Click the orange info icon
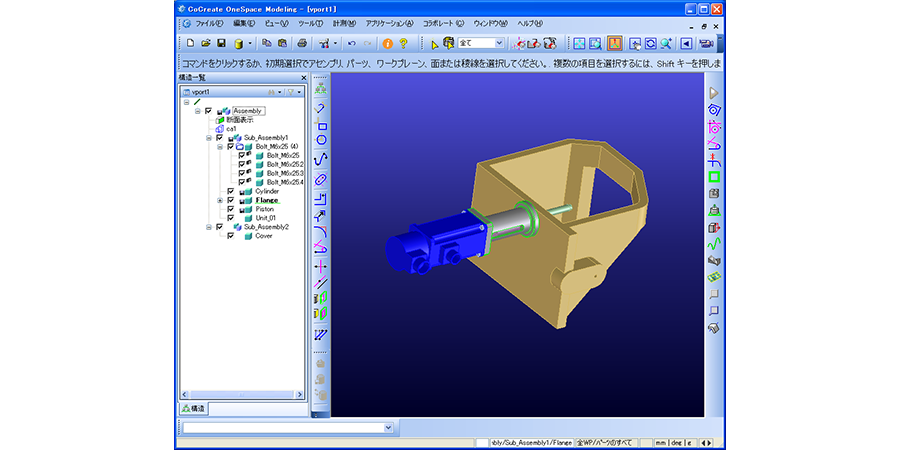This screenshot has width=900, height=450. click(388, 44)
